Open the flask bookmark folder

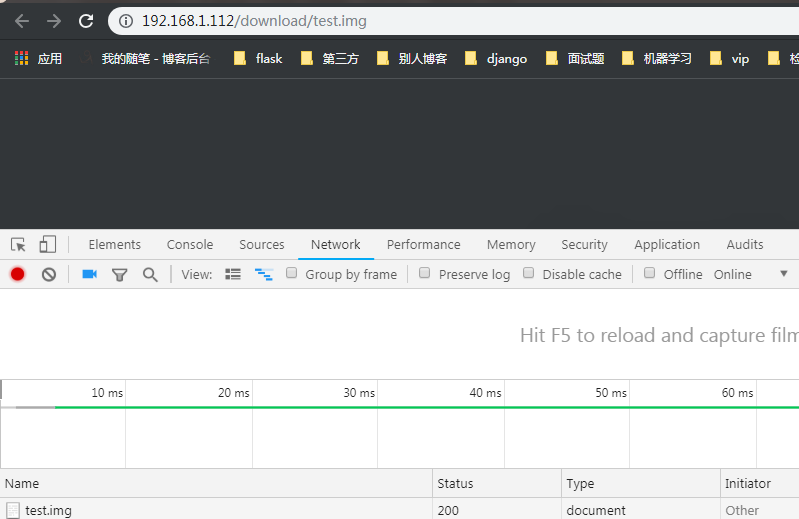click(x=258, y=59)
